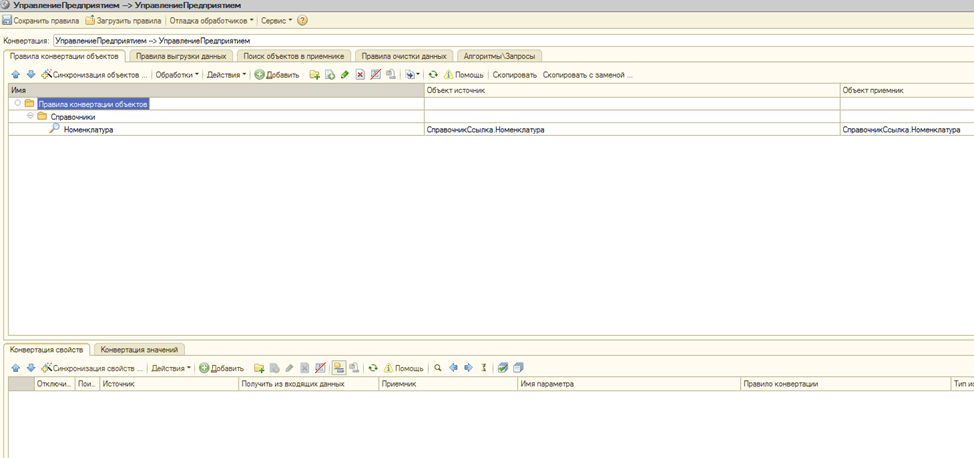The width and height of the screenshot is (974, 458).
Task: Collapse the Правила конвертации объектов root node
Action: 18,103
